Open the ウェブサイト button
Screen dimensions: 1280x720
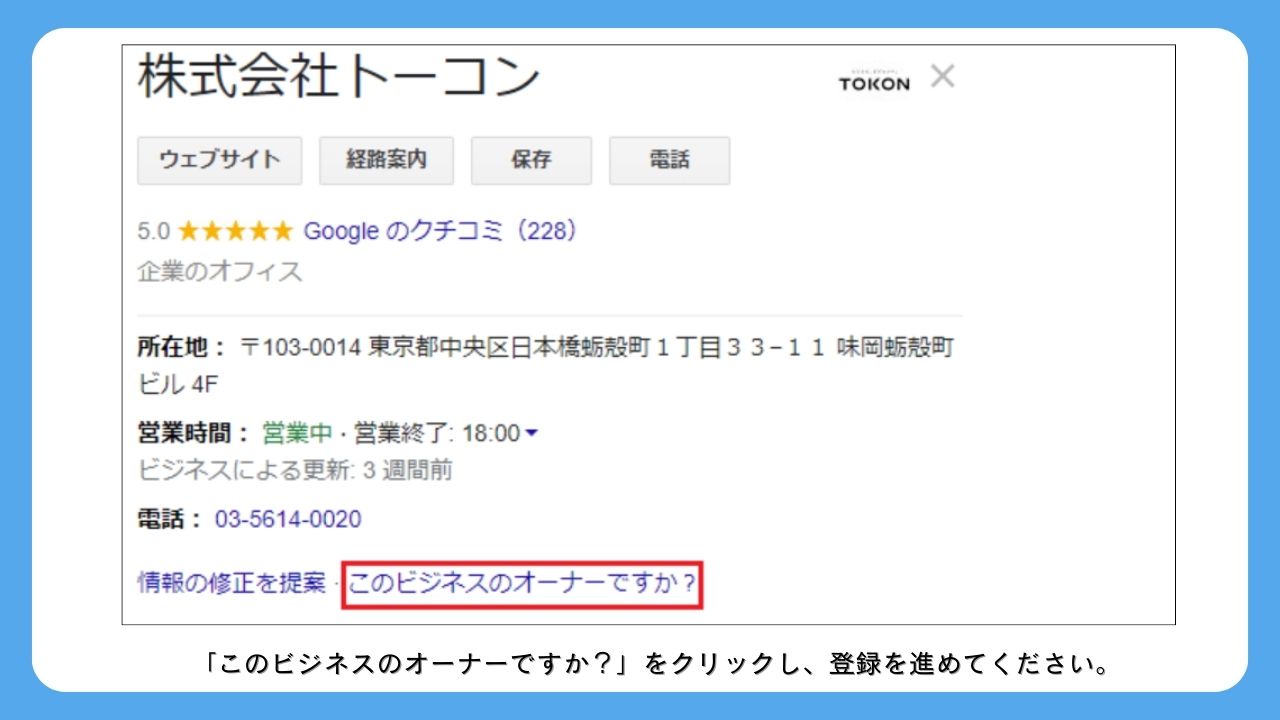(x=219, y=160)
